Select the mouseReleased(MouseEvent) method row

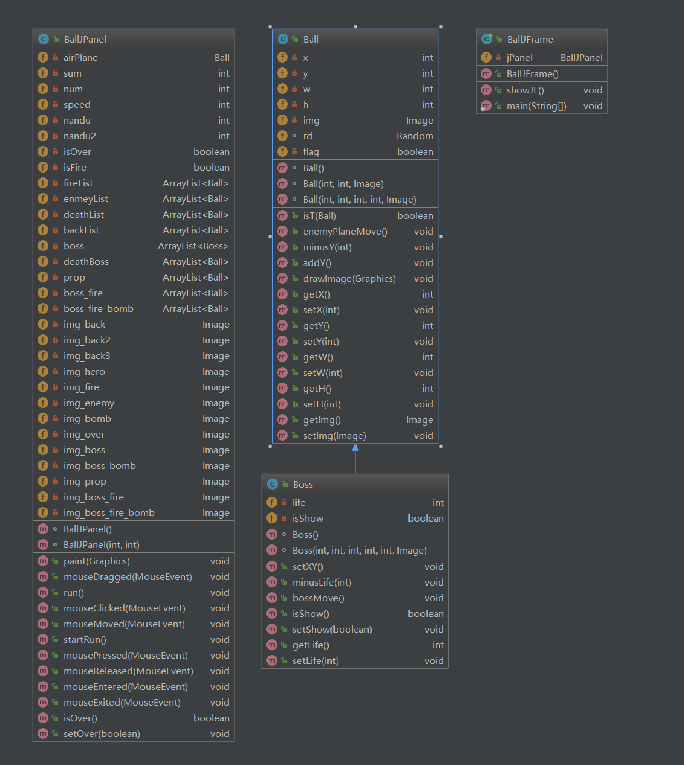[133, 671]
